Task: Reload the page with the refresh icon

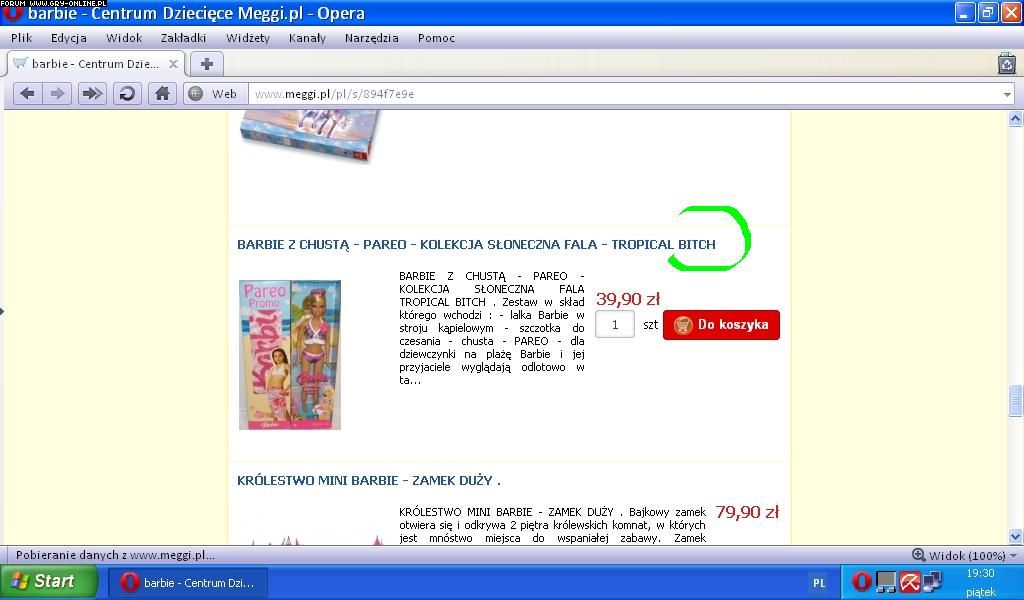Action: coord(127,93)
